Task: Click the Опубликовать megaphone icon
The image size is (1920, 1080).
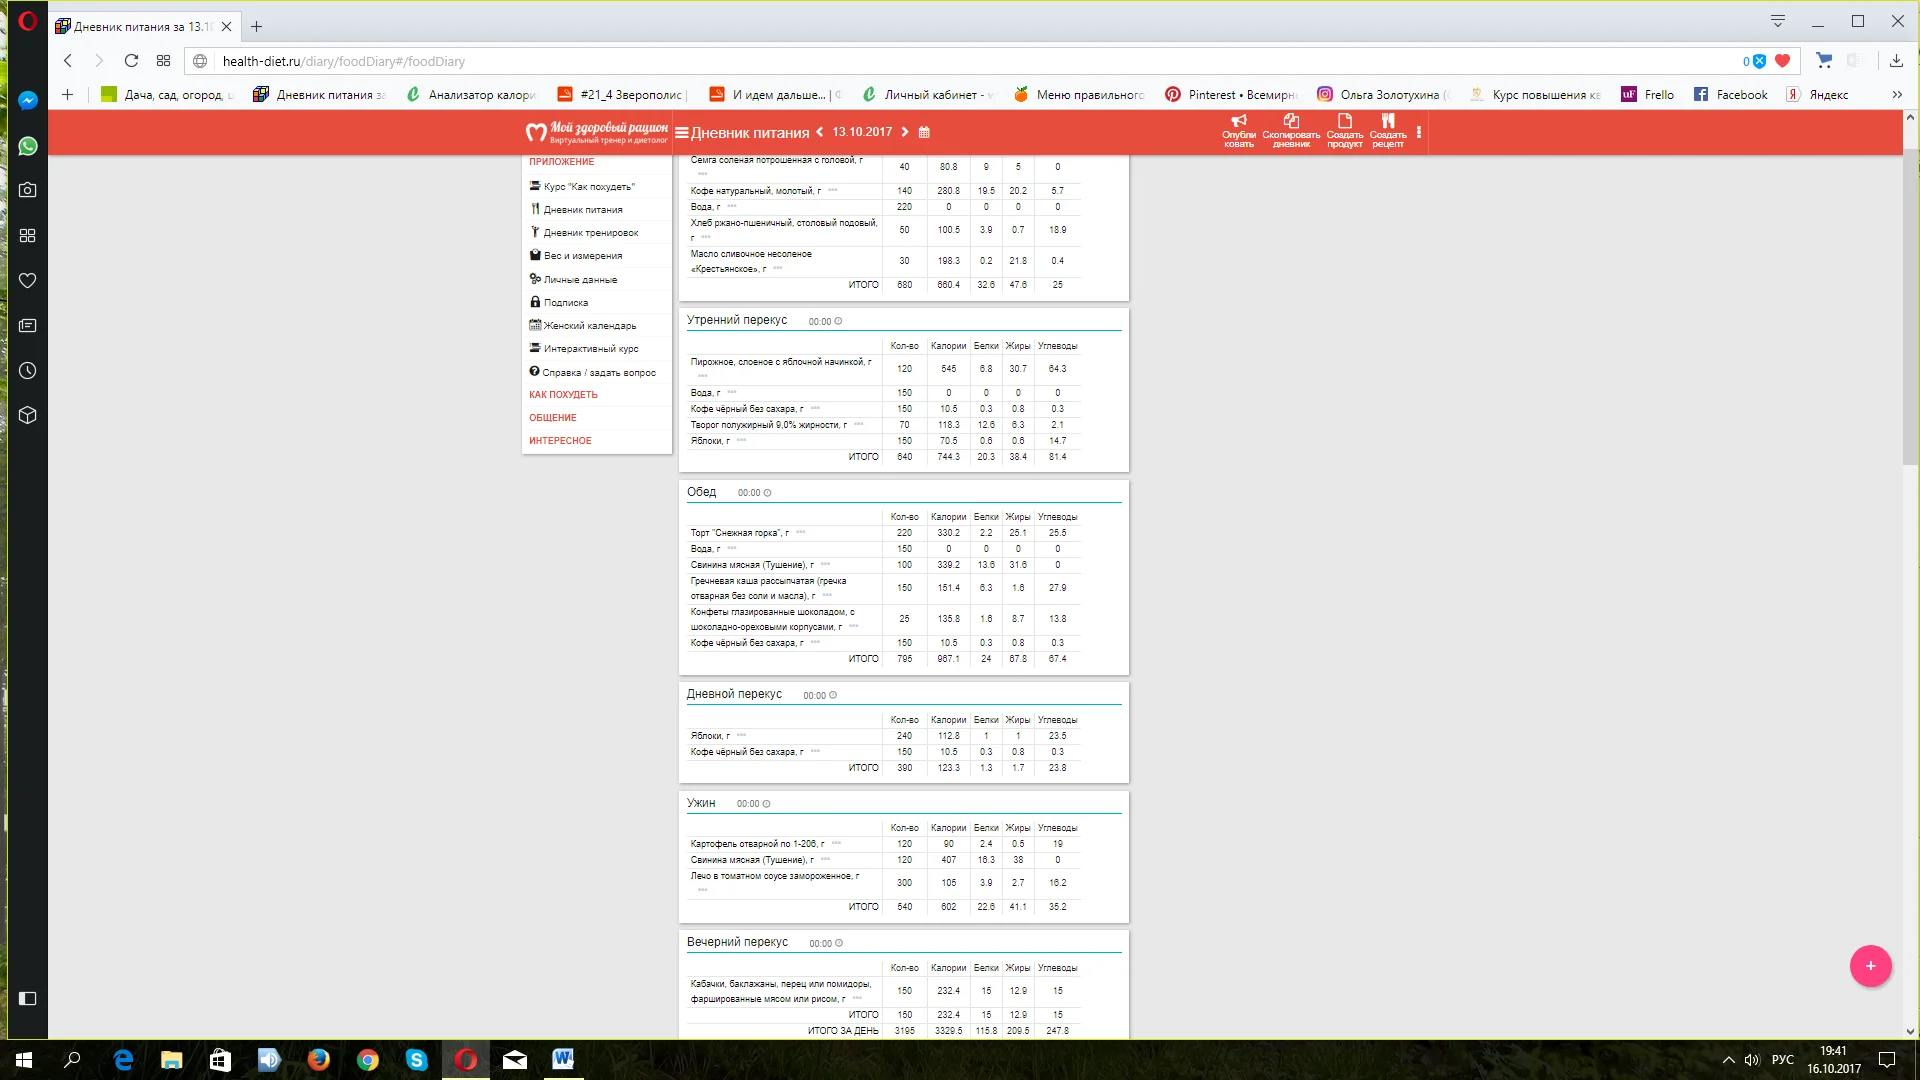Action: (x=1238, y=121)
